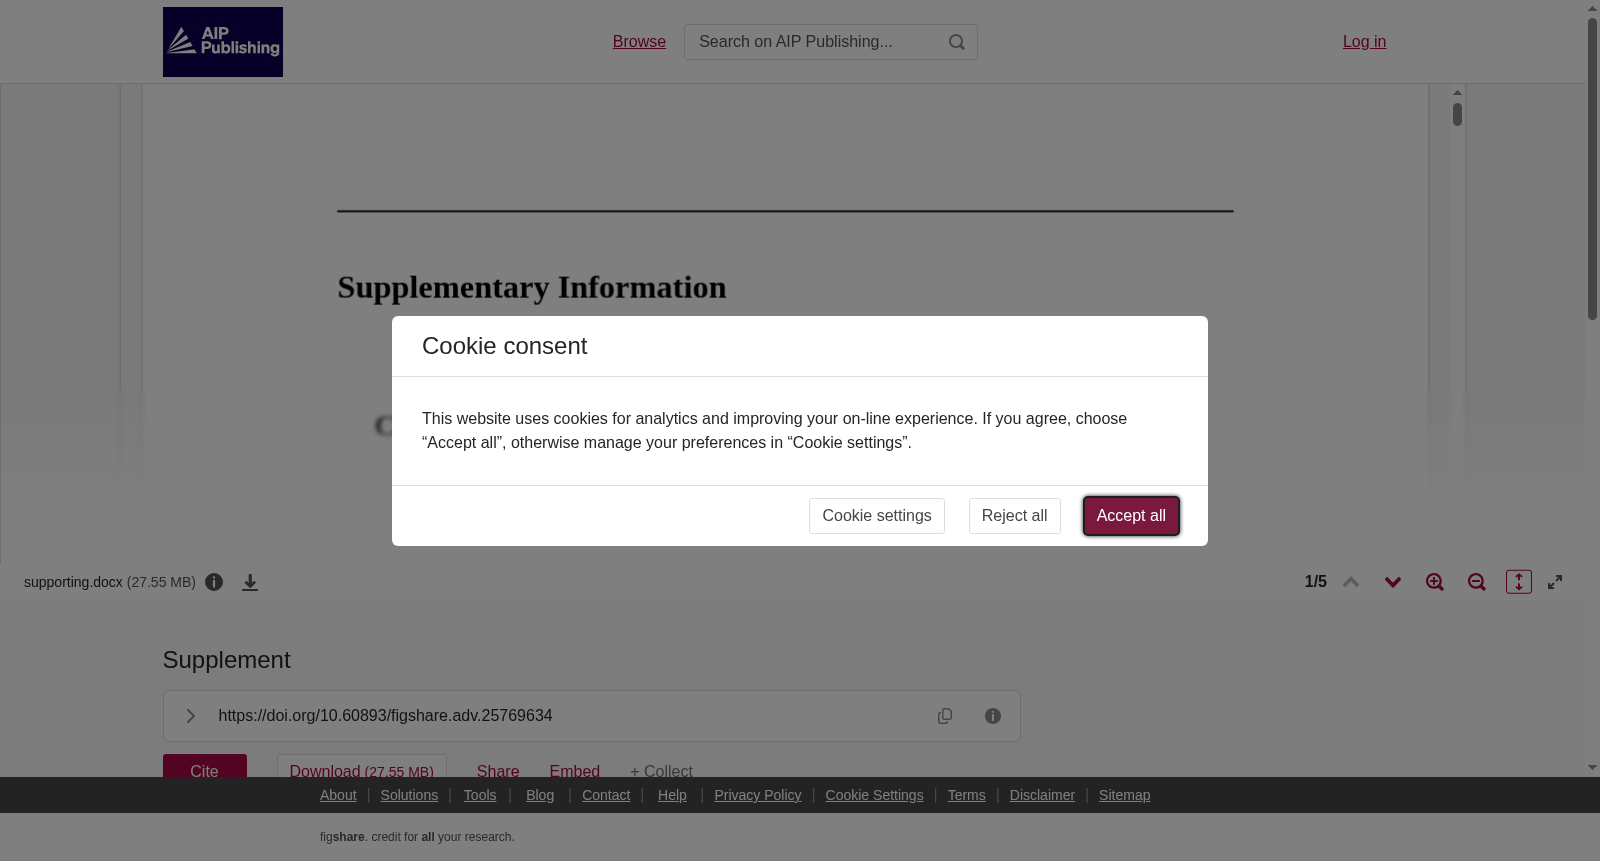Click the page counter 1/5

pyautogui.click(x=1316, y=582)
